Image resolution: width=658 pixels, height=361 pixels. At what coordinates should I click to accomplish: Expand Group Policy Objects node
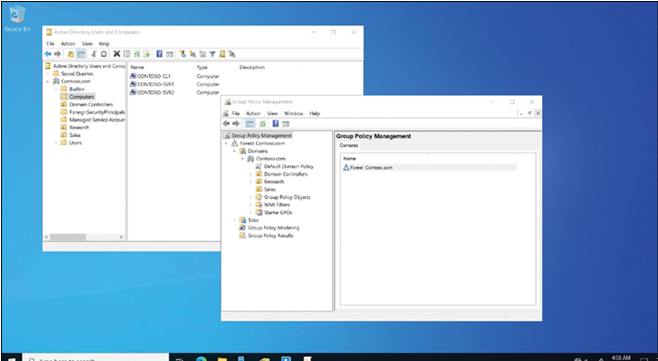pos(251,197)
